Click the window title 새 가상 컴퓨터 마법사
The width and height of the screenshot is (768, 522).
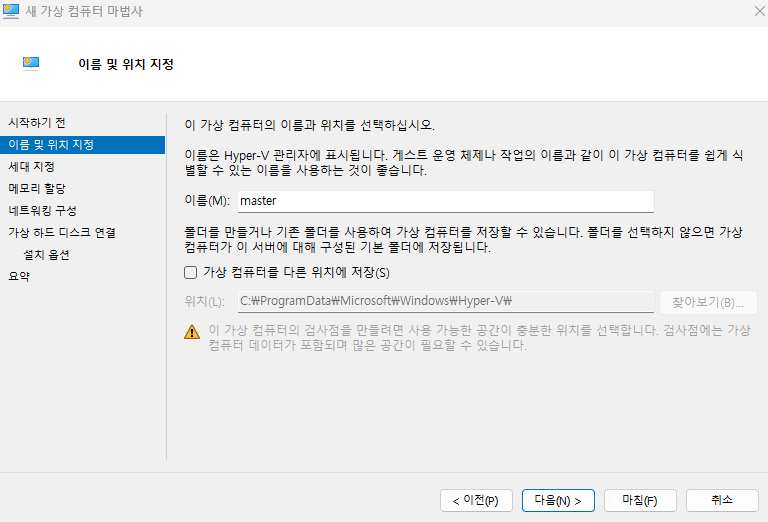tap(84, 11)
